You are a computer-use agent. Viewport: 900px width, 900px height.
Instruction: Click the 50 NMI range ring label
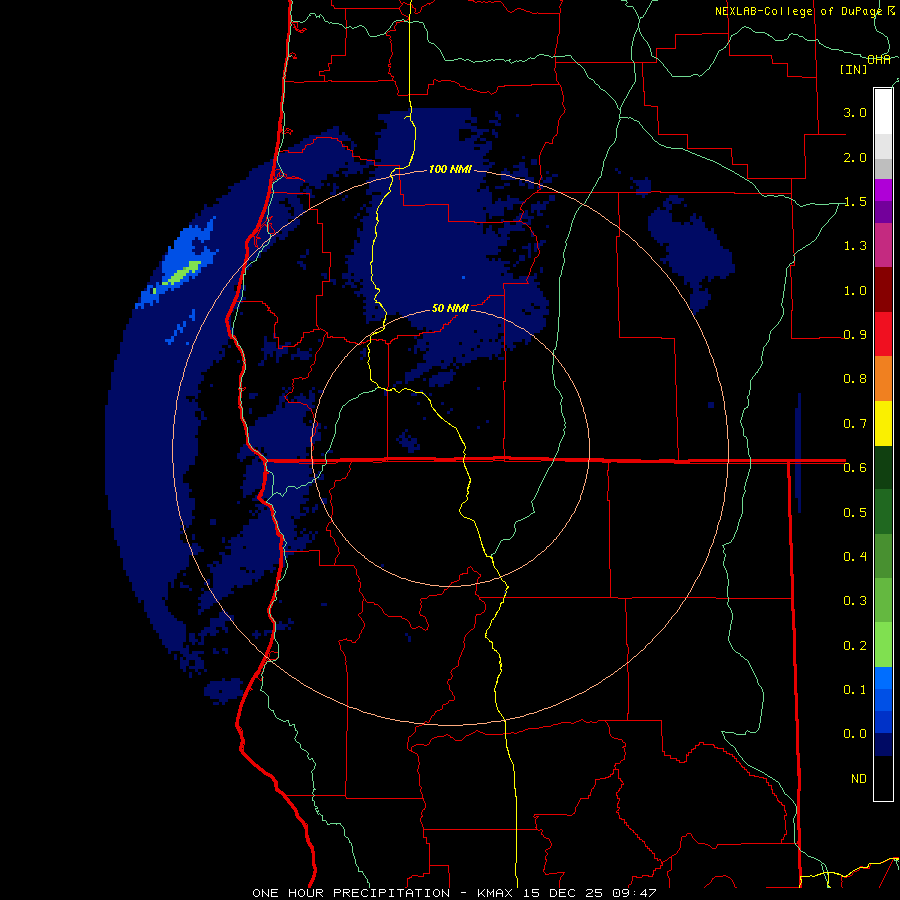click(450, 308)
